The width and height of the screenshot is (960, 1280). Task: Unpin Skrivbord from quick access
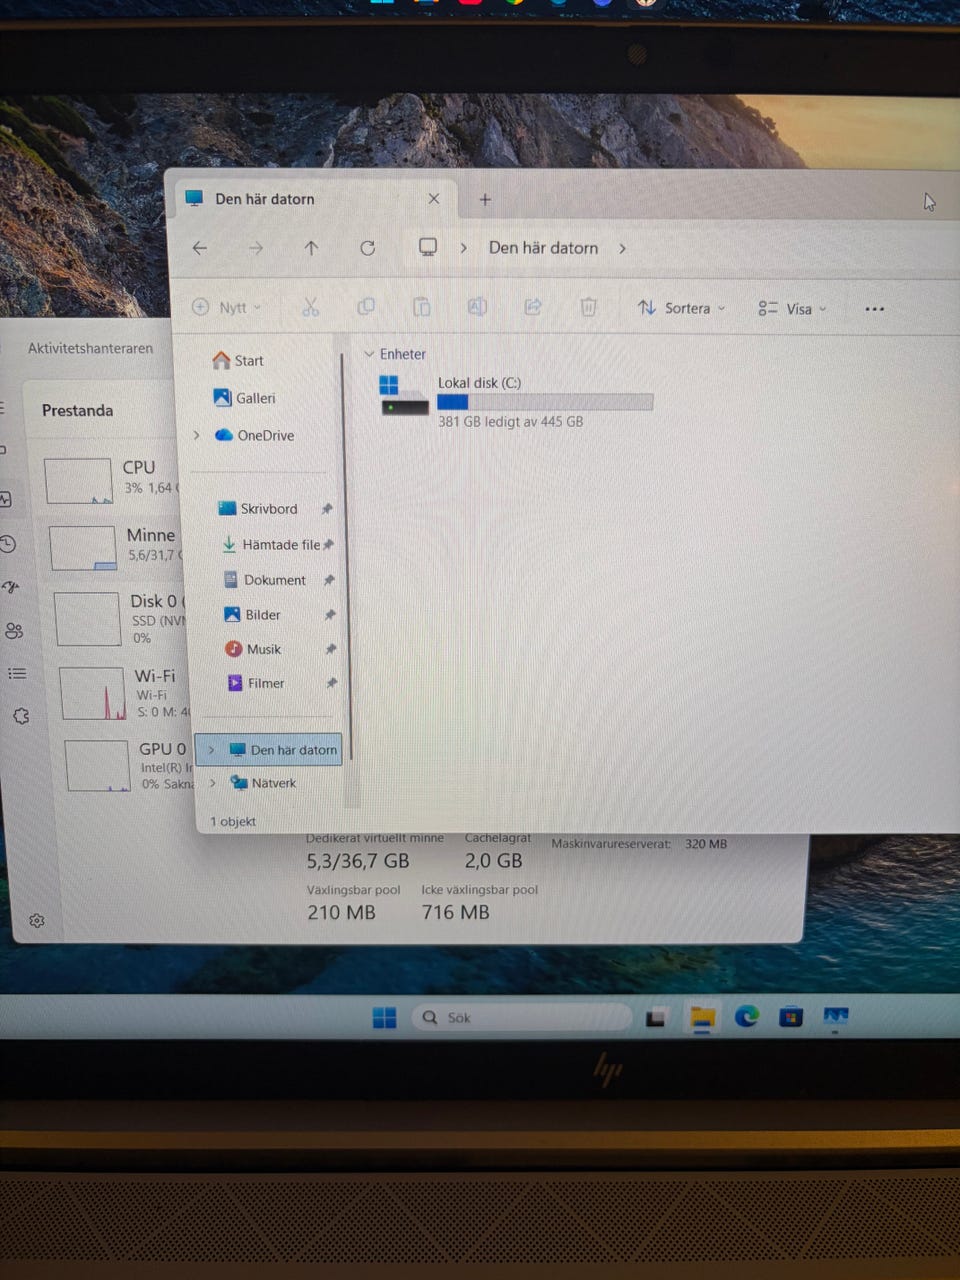327,509
